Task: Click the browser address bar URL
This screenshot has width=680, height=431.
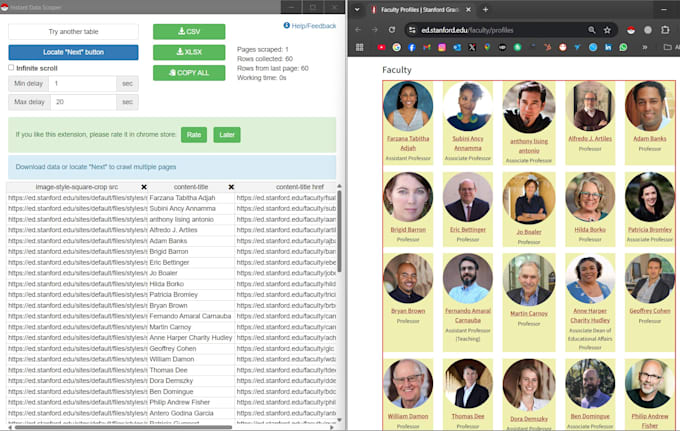Action: (468, 30)
